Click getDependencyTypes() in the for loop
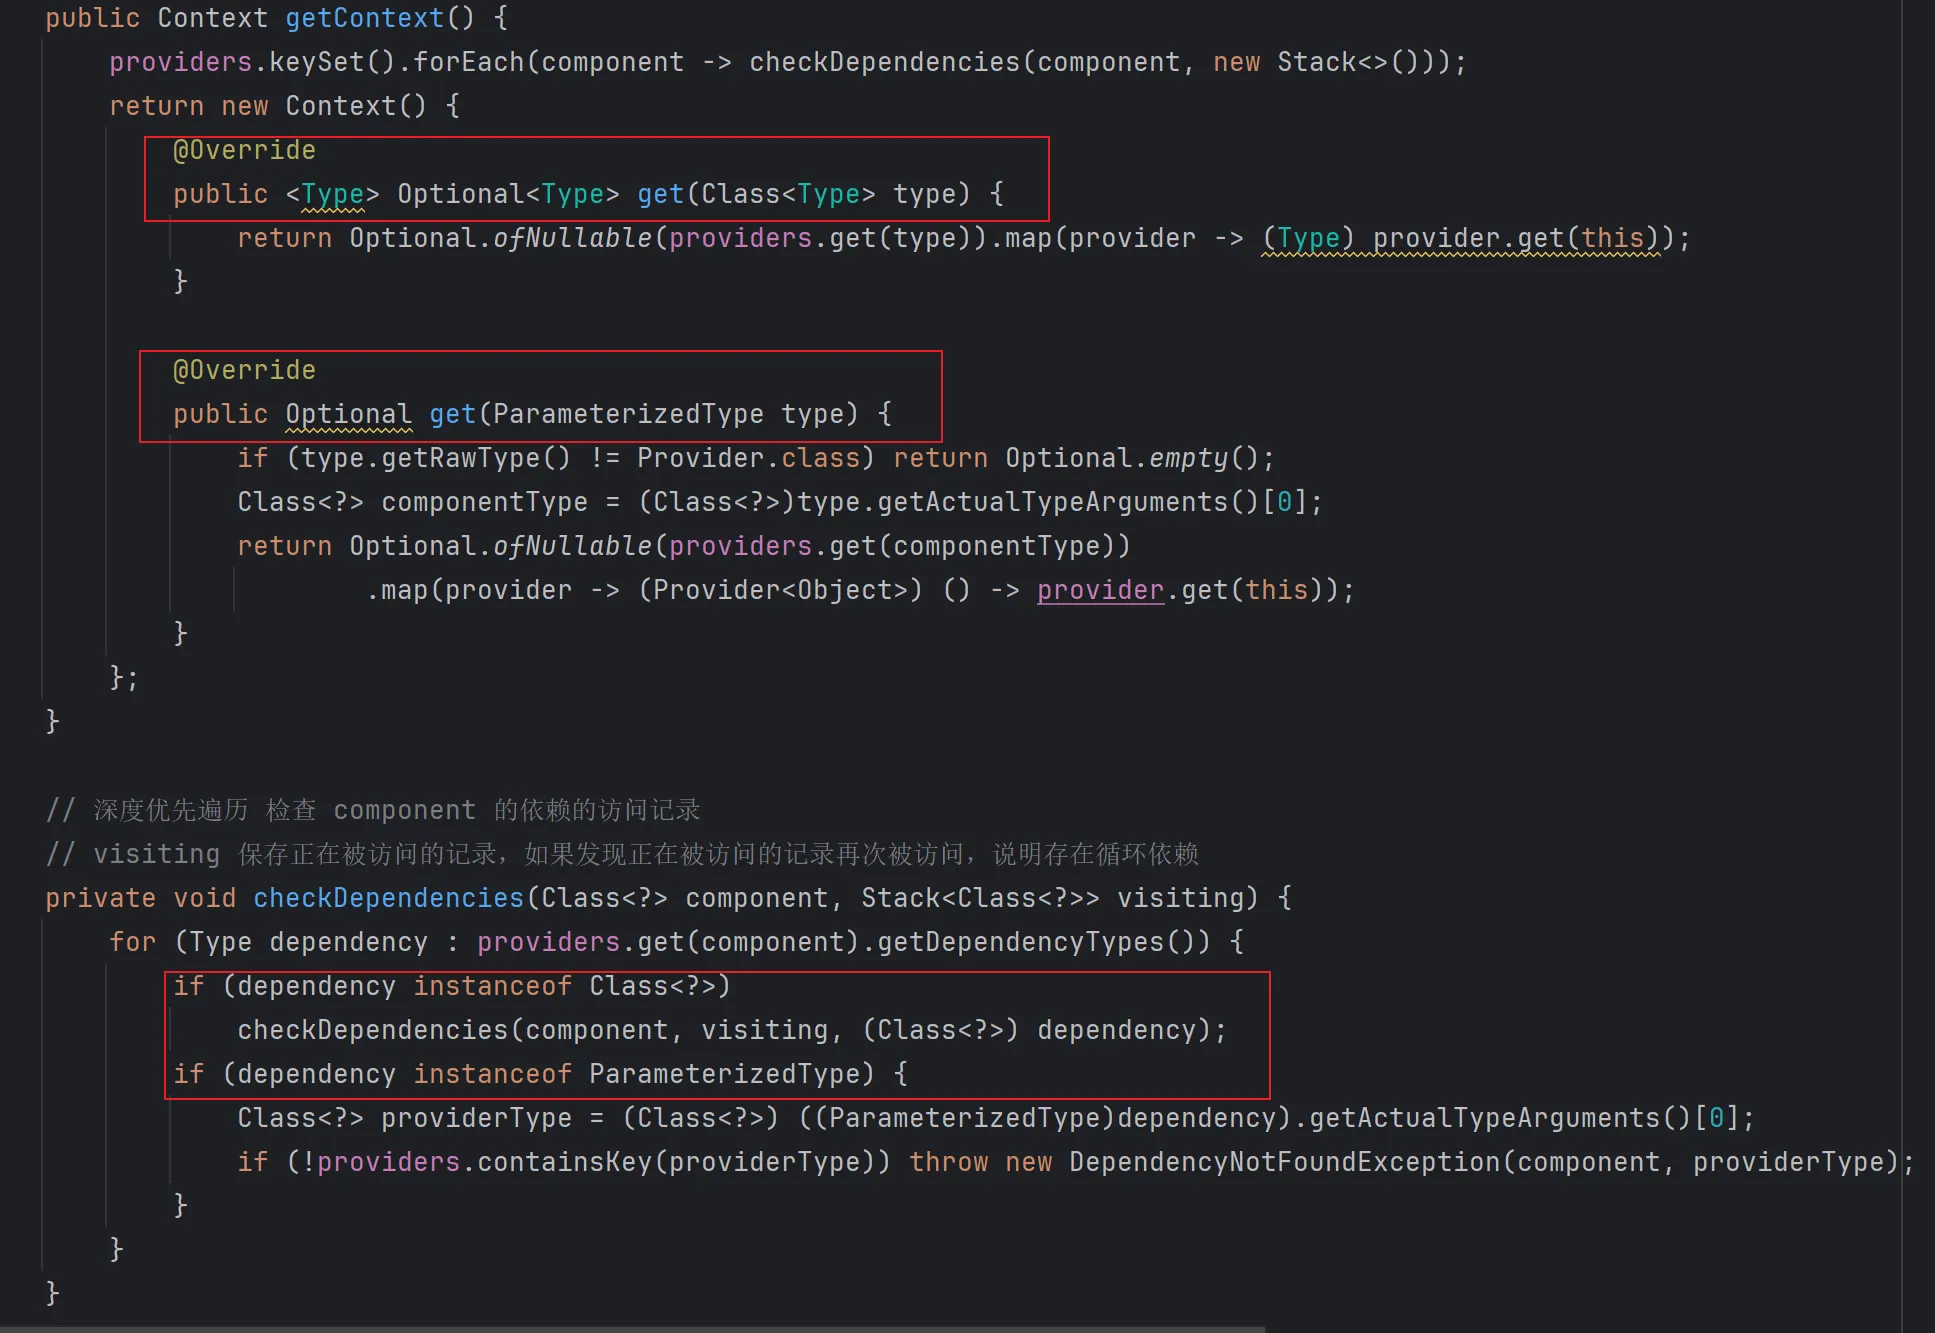The image size is (1935, 1333). (1034, 942)
